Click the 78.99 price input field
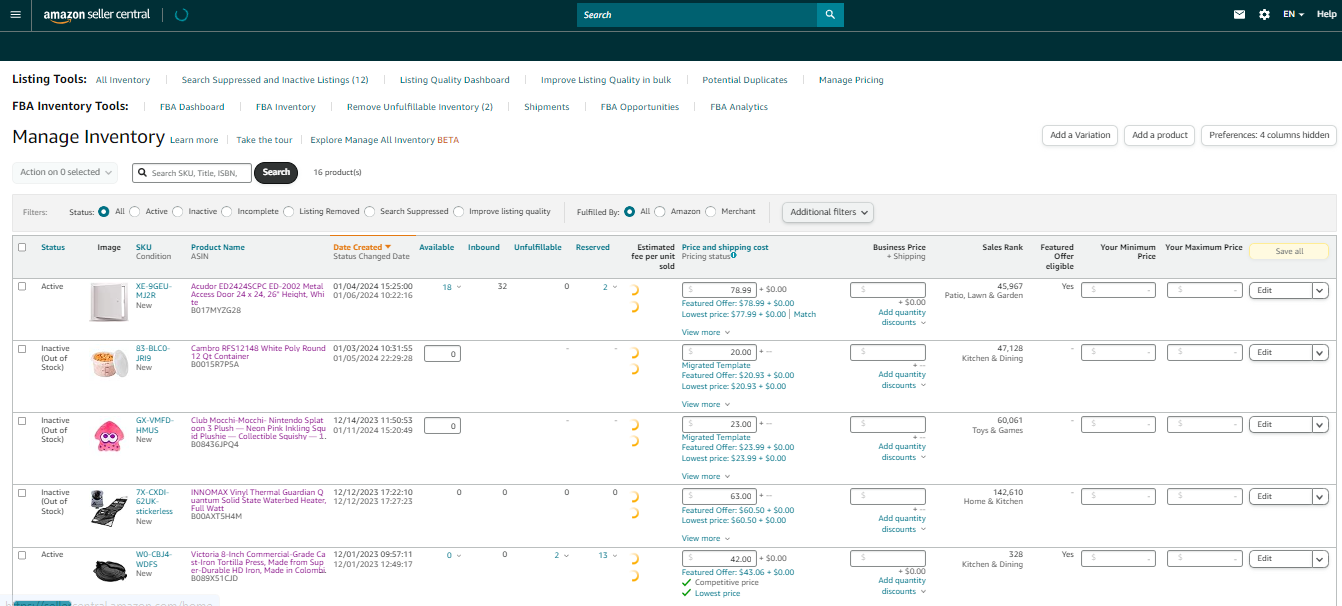1342x606 pixels. tap(719, 290)
